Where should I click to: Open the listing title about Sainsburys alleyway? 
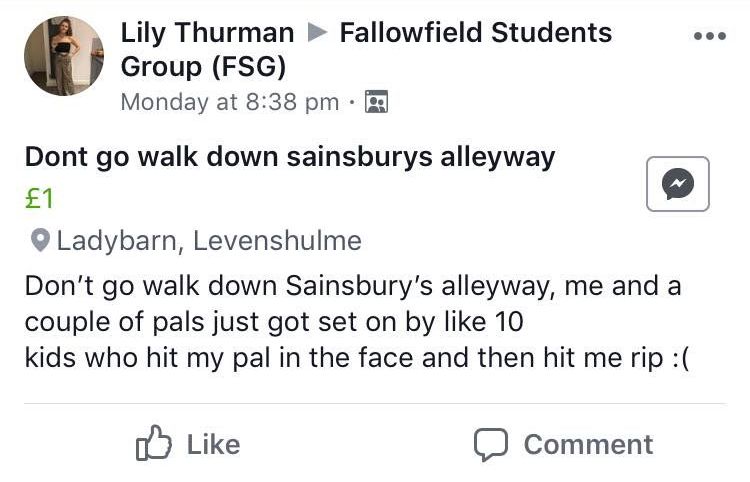pos(290,157)
